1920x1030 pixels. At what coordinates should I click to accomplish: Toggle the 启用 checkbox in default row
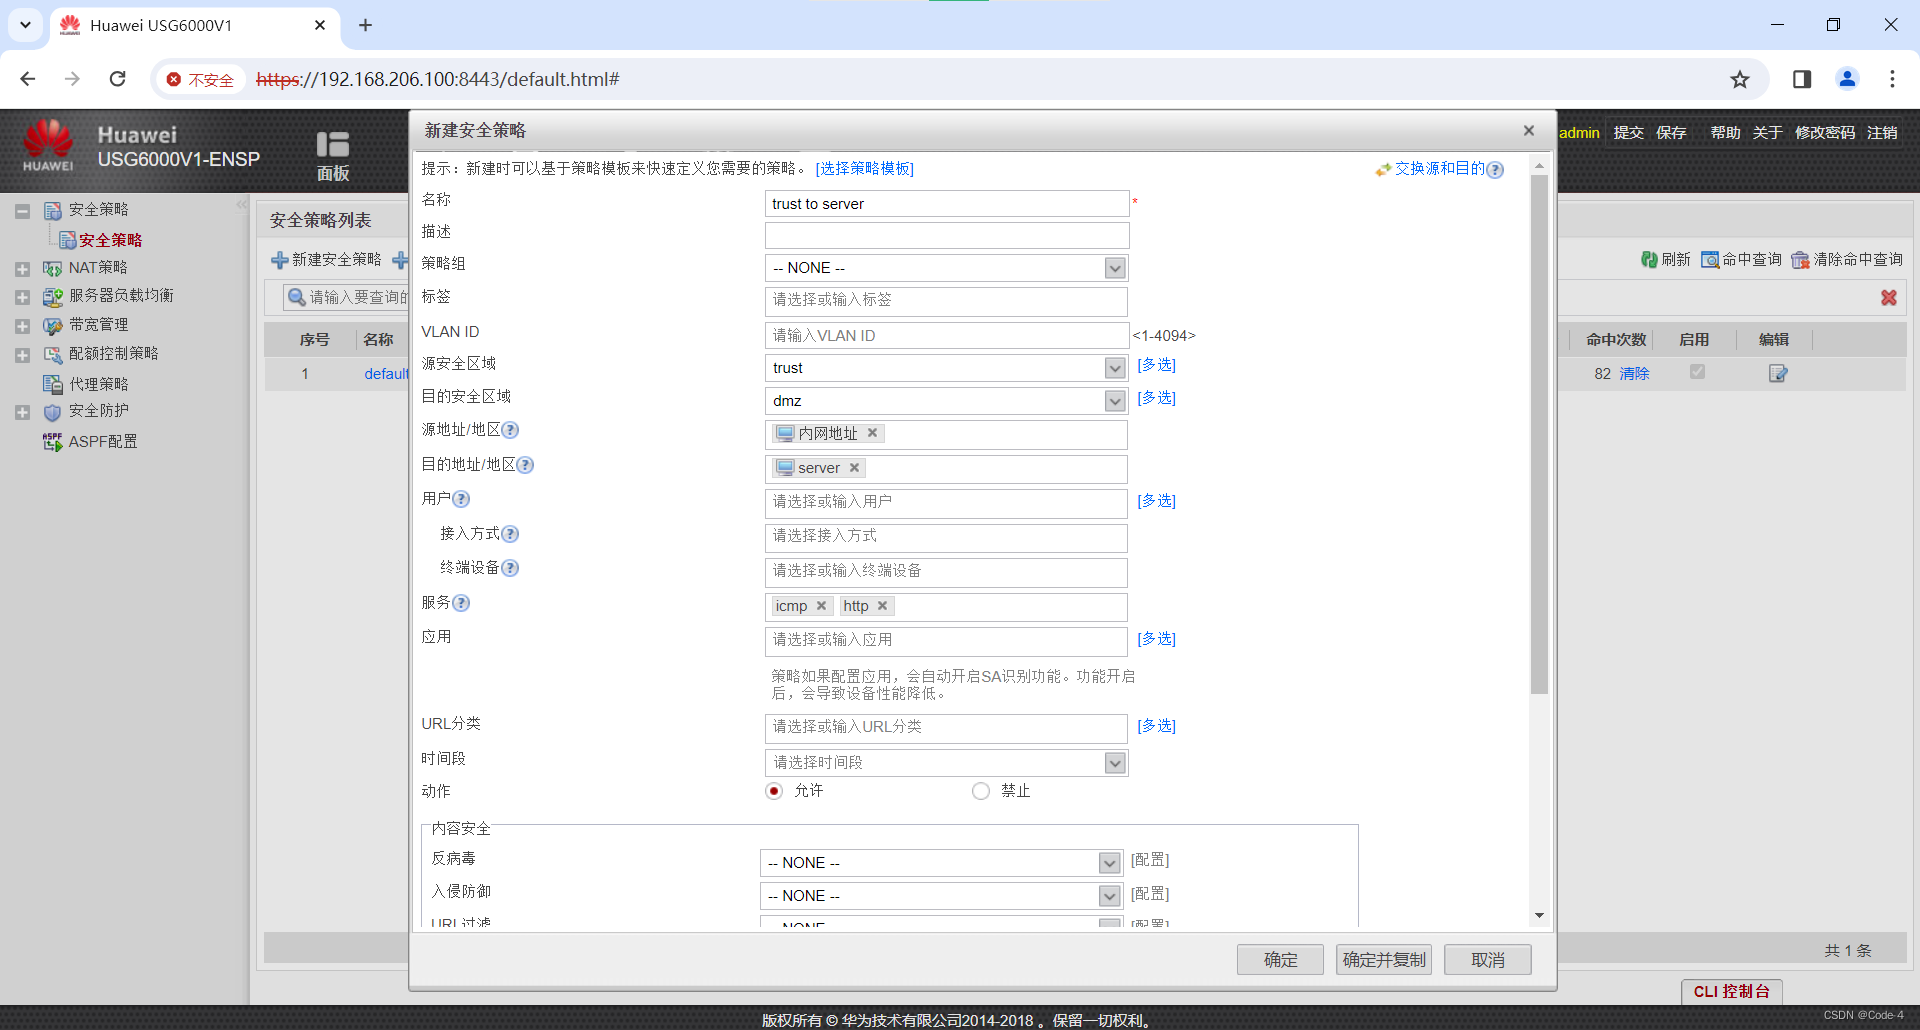pos(1697,372)
